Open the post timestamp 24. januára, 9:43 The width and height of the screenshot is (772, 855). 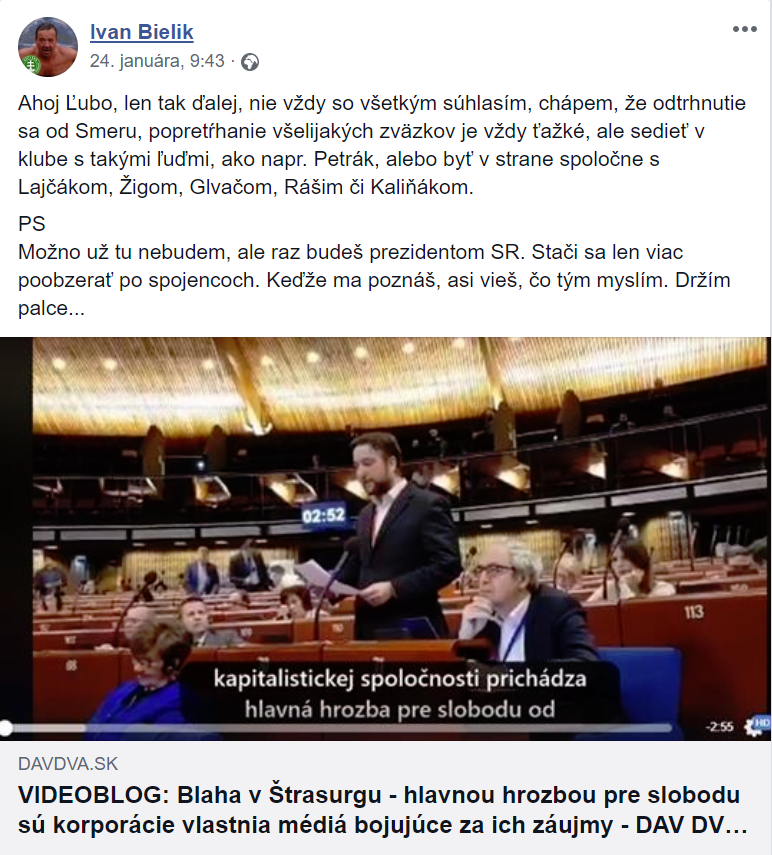[157, 61]
